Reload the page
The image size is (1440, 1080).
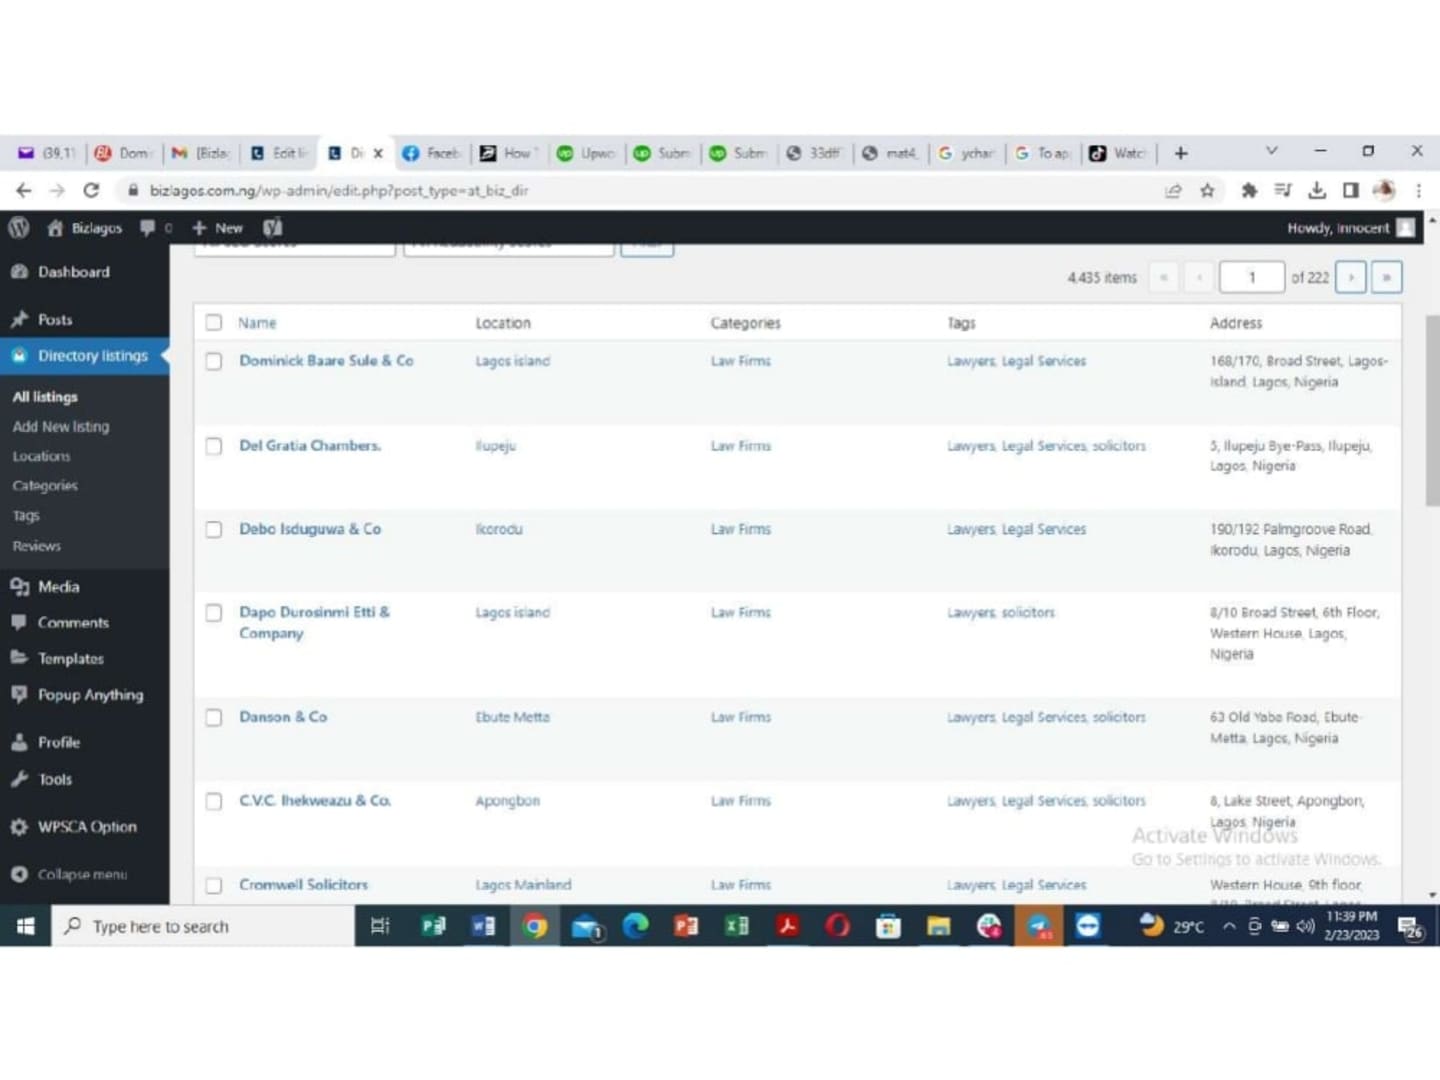[91, 190]
